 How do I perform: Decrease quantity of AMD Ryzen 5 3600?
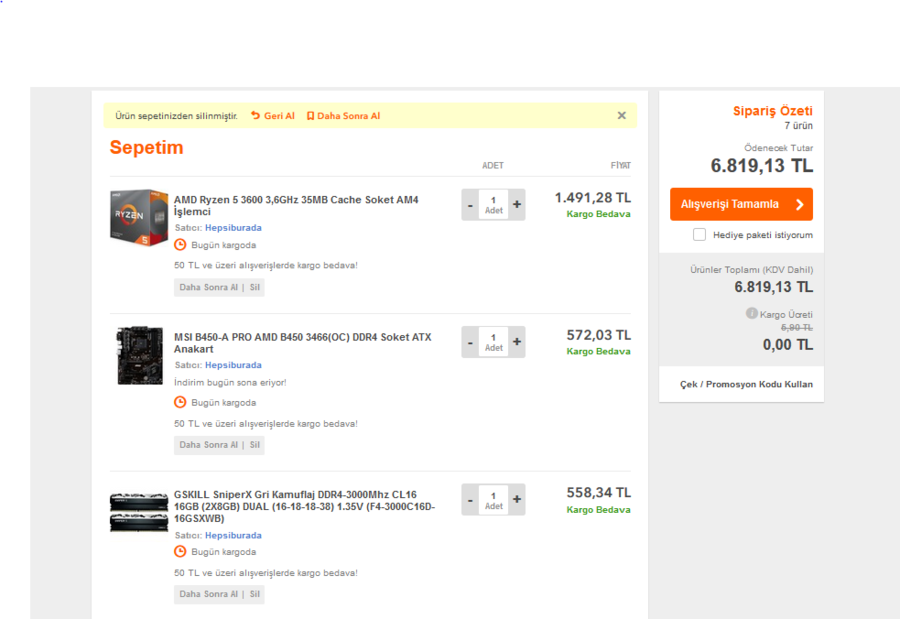pyautogui.click(x=470, y=204)
